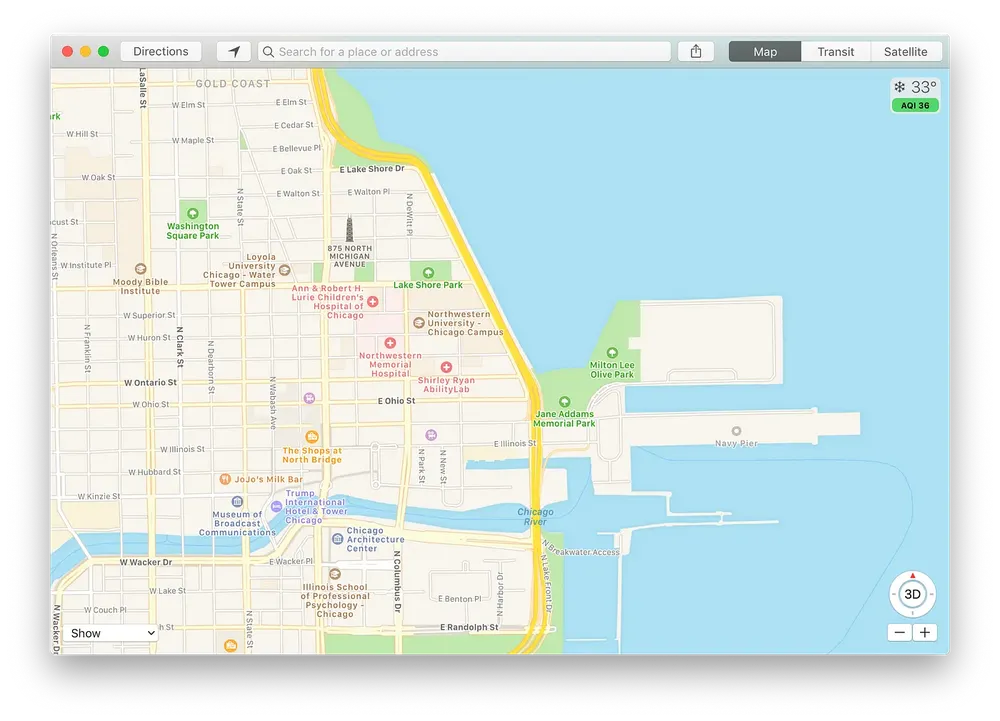Open the Share menu icon
The width and height of the screenshot is (1000, 721).
tap(696, 51)
